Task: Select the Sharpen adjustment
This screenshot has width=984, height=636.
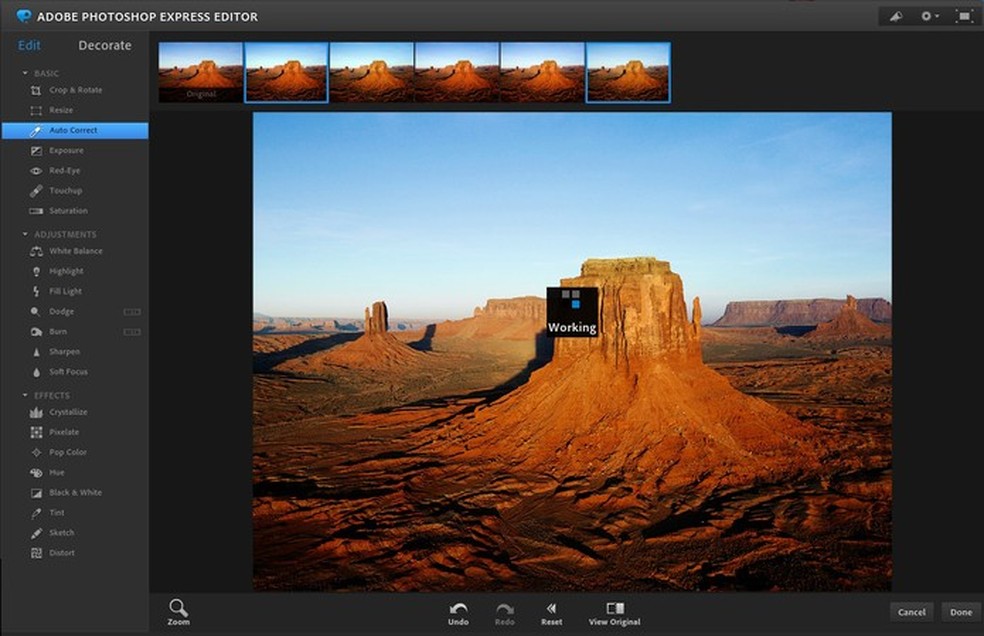Action: pyautogui.click(x=64, y=352)
